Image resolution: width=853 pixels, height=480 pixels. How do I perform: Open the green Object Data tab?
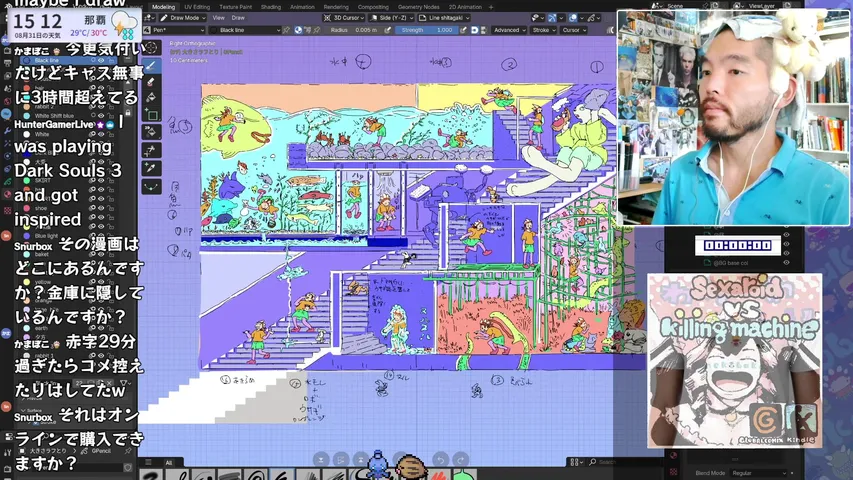click(7, 181)
